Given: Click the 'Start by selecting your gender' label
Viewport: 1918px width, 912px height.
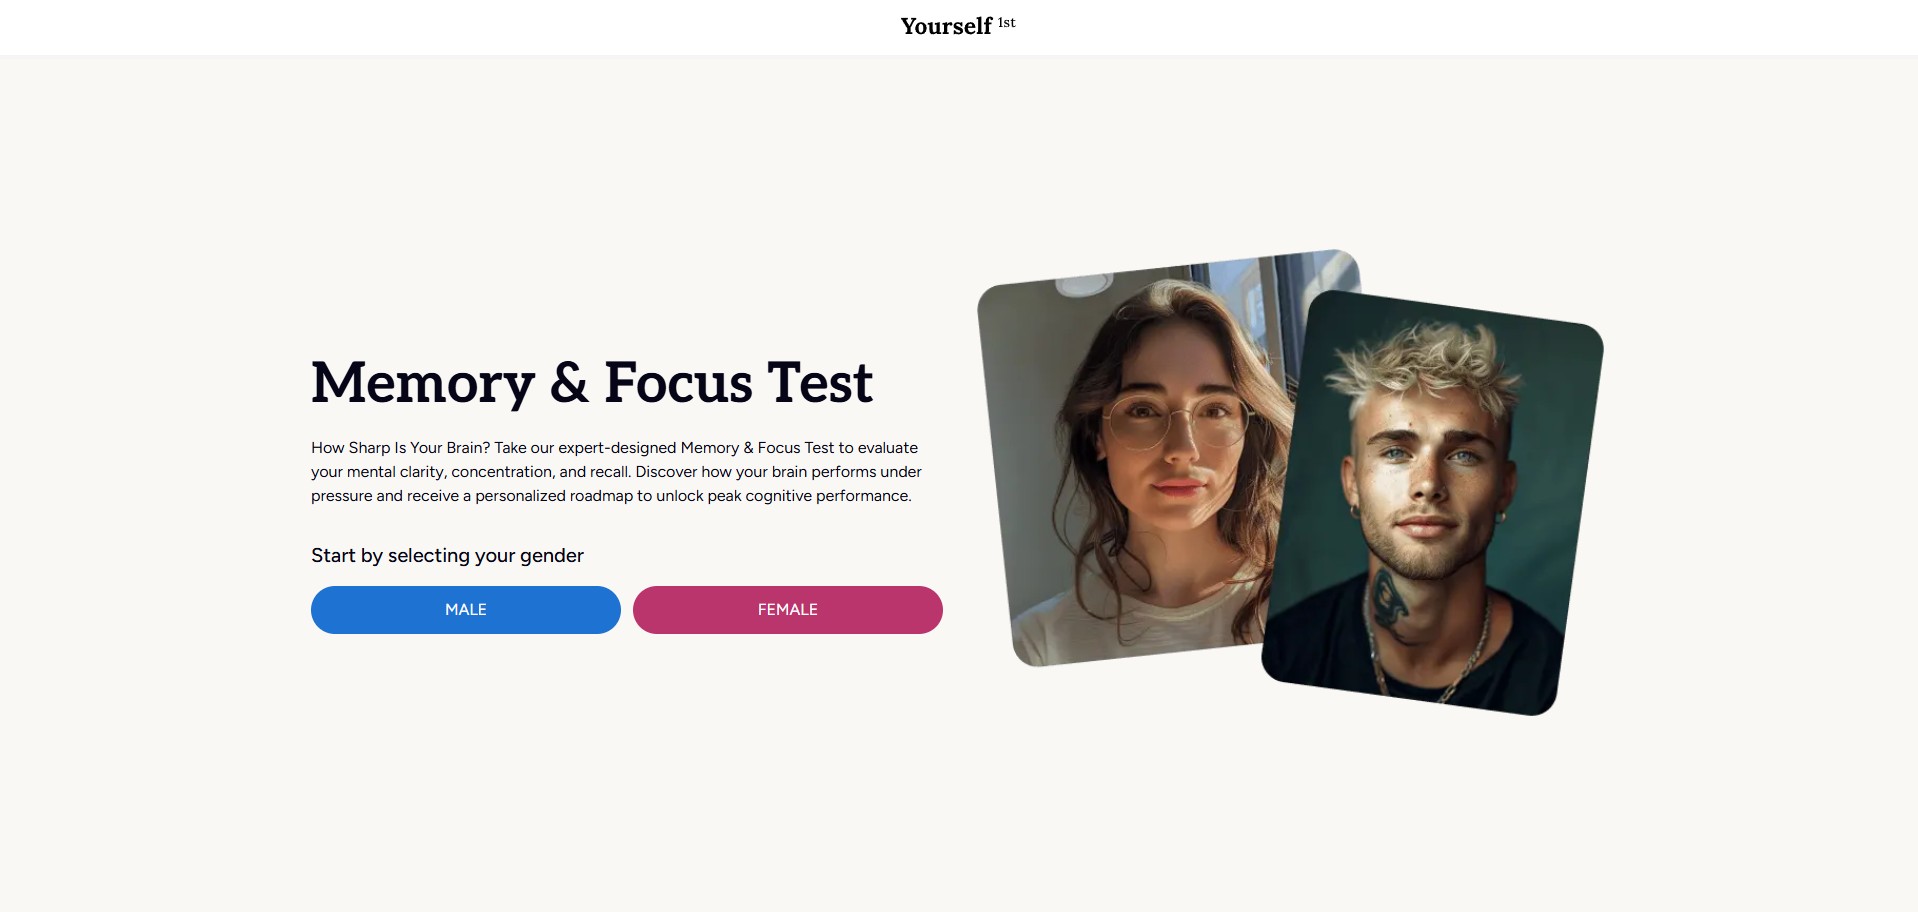Looking at the screenshot, I should [447, 555].
